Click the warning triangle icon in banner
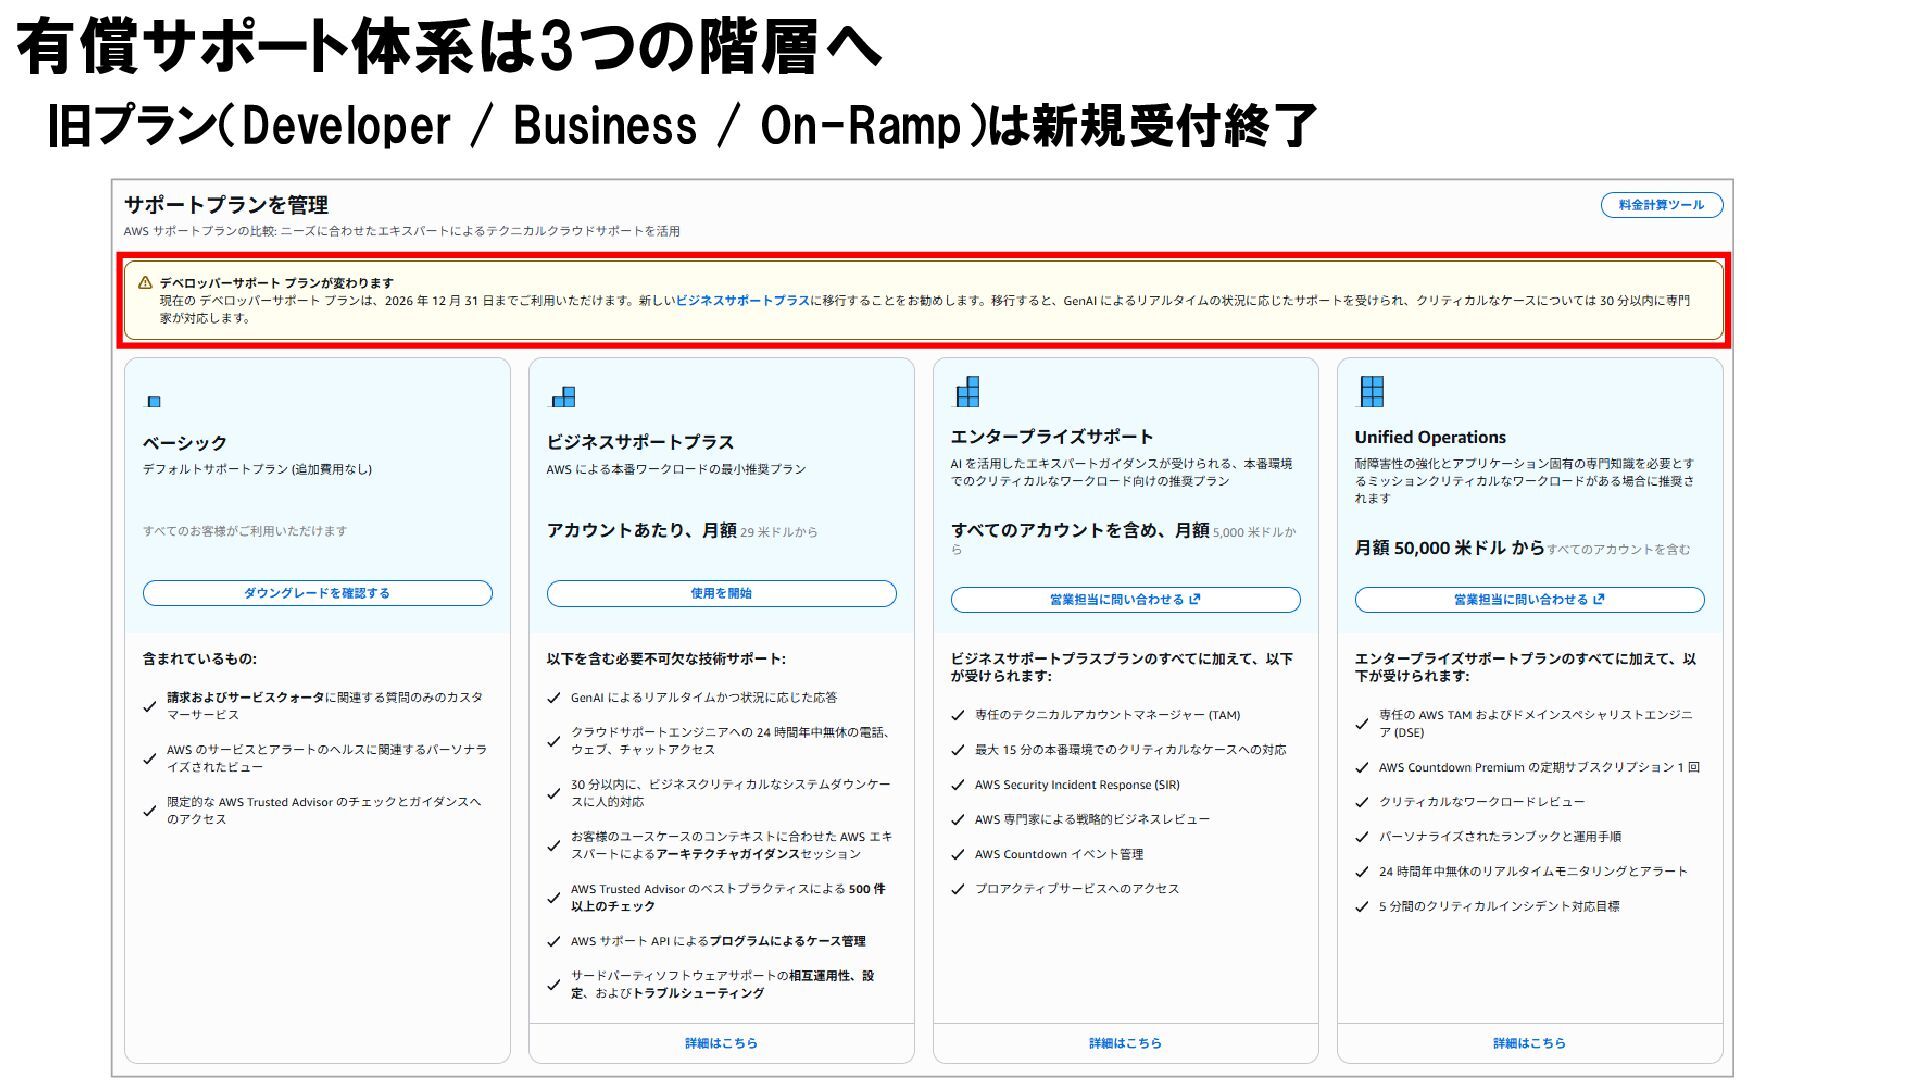The width and height of the screenshot is (1920, 1080). point(145,283)
